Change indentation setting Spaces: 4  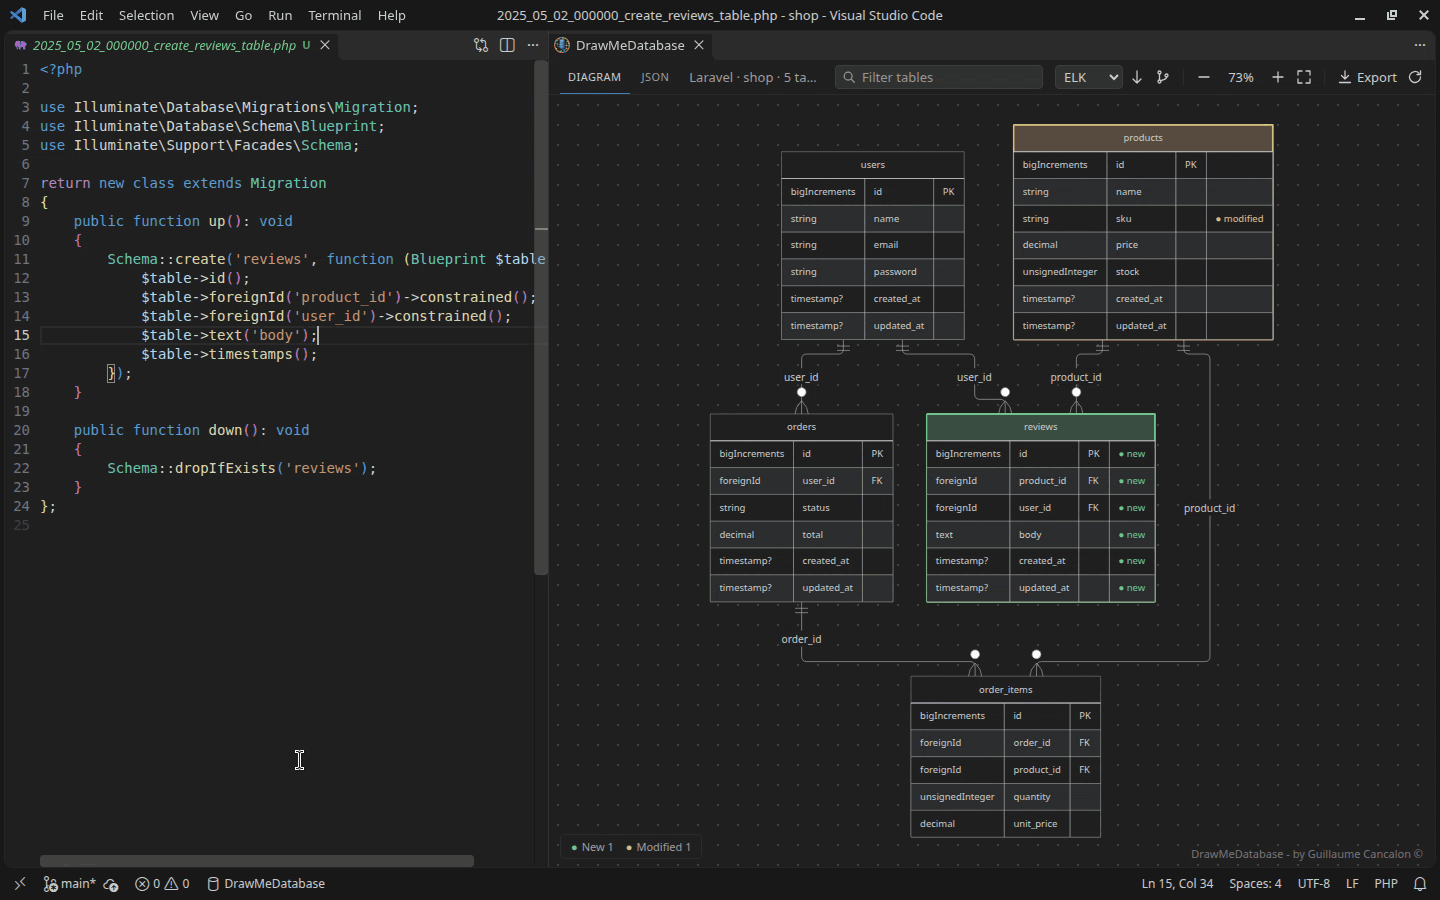[1255, 884]
